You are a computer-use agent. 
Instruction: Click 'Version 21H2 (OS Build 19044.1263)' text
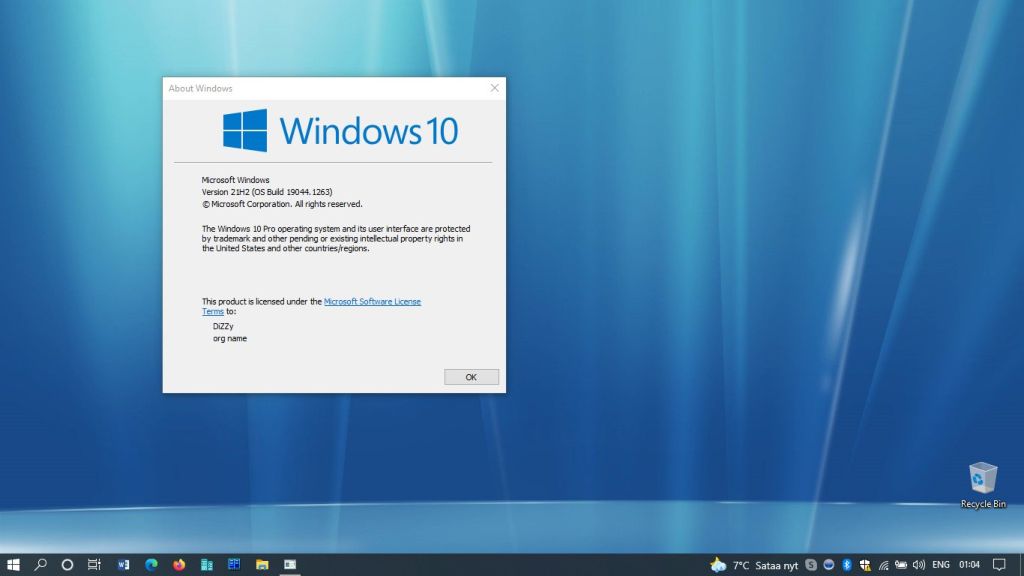tap(267, 192)
